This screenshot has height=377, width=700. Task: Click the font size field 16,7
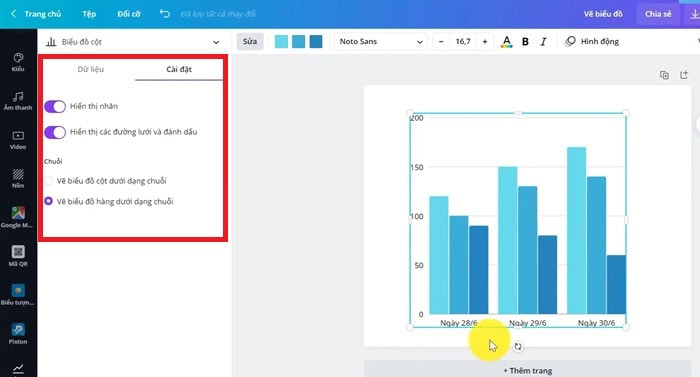pyautogui.click(x=463, y=42)
